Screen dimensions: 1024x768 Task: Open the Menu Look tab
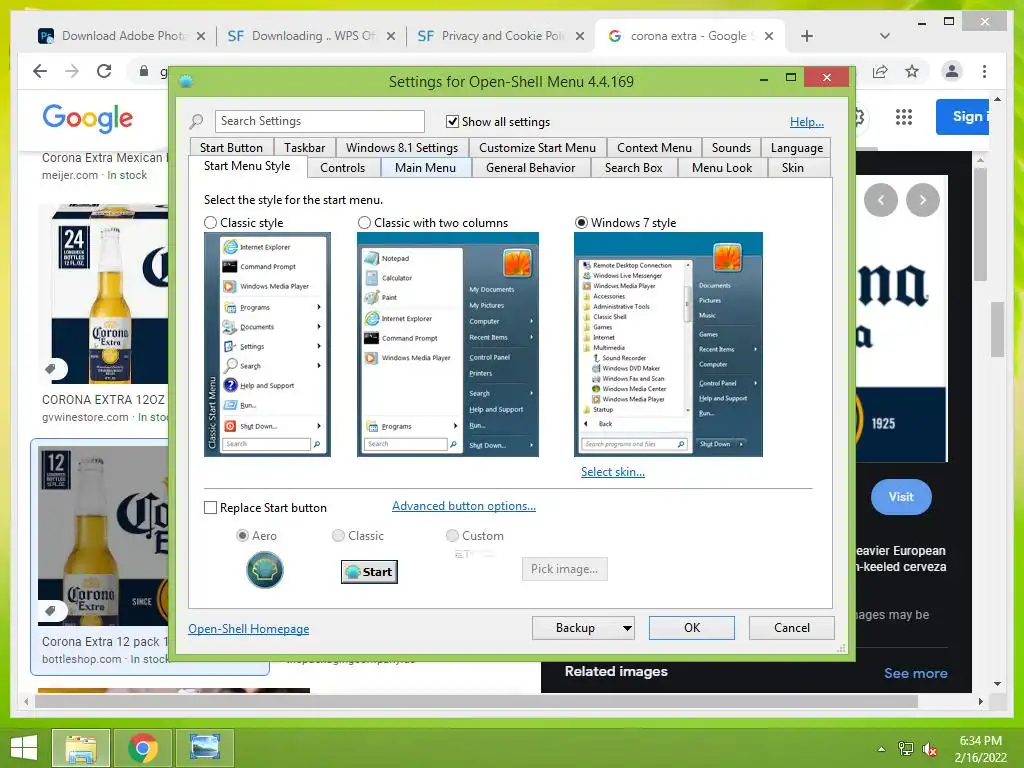point(722,168)
